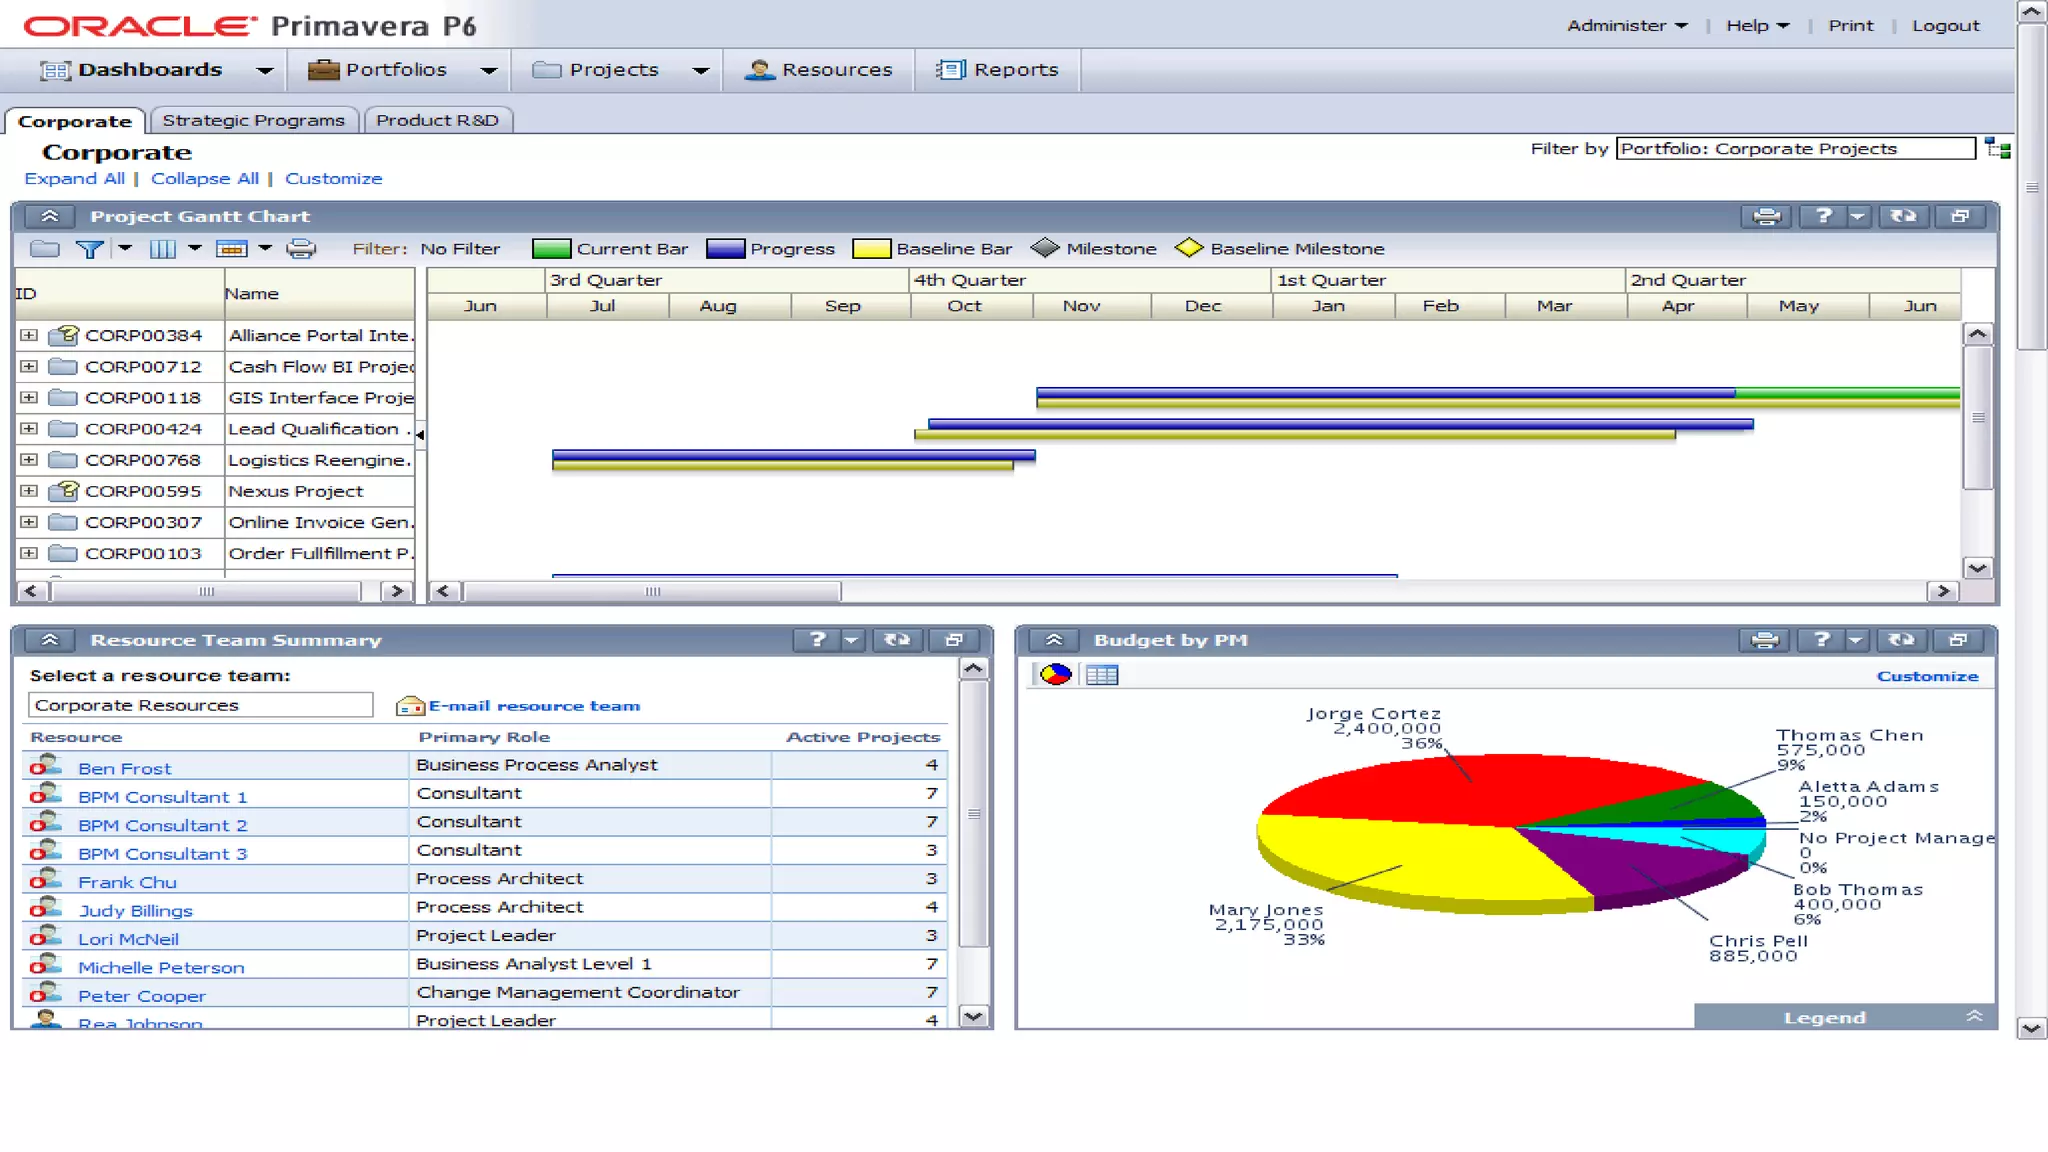Click the Corporate Resources team field
2048x1152 pixels.
point(200,705)
